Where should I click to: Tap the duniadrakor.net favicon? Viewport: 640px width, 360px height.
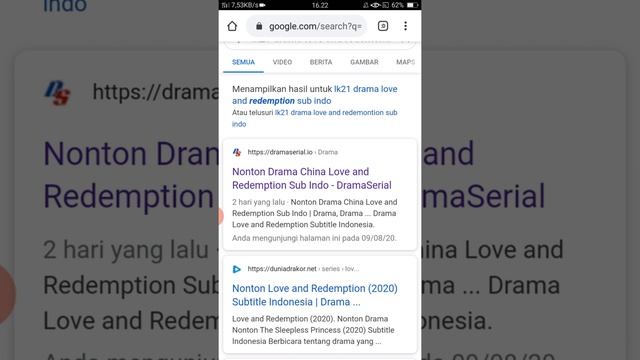237,269
